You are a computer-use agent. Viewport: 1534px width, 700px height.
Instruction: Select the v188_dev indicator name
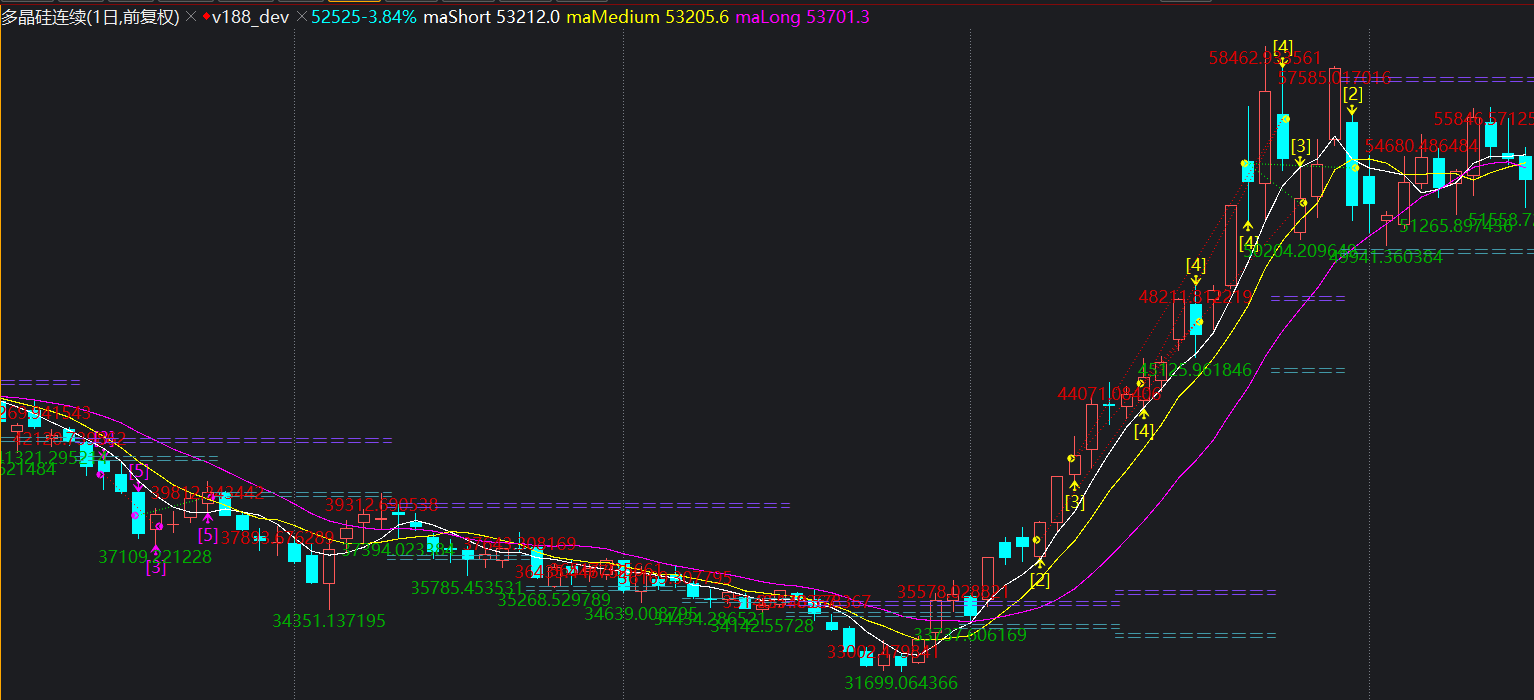[251, 17]
